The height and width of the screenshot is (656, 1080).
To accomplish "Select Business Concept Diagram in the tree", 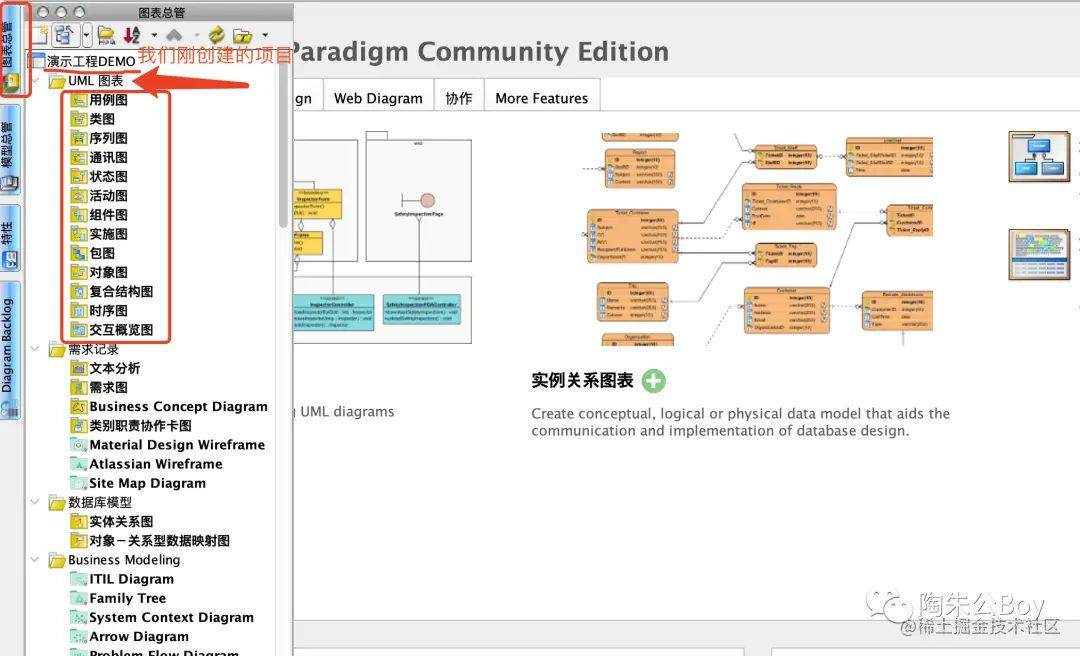I will 169,407.
